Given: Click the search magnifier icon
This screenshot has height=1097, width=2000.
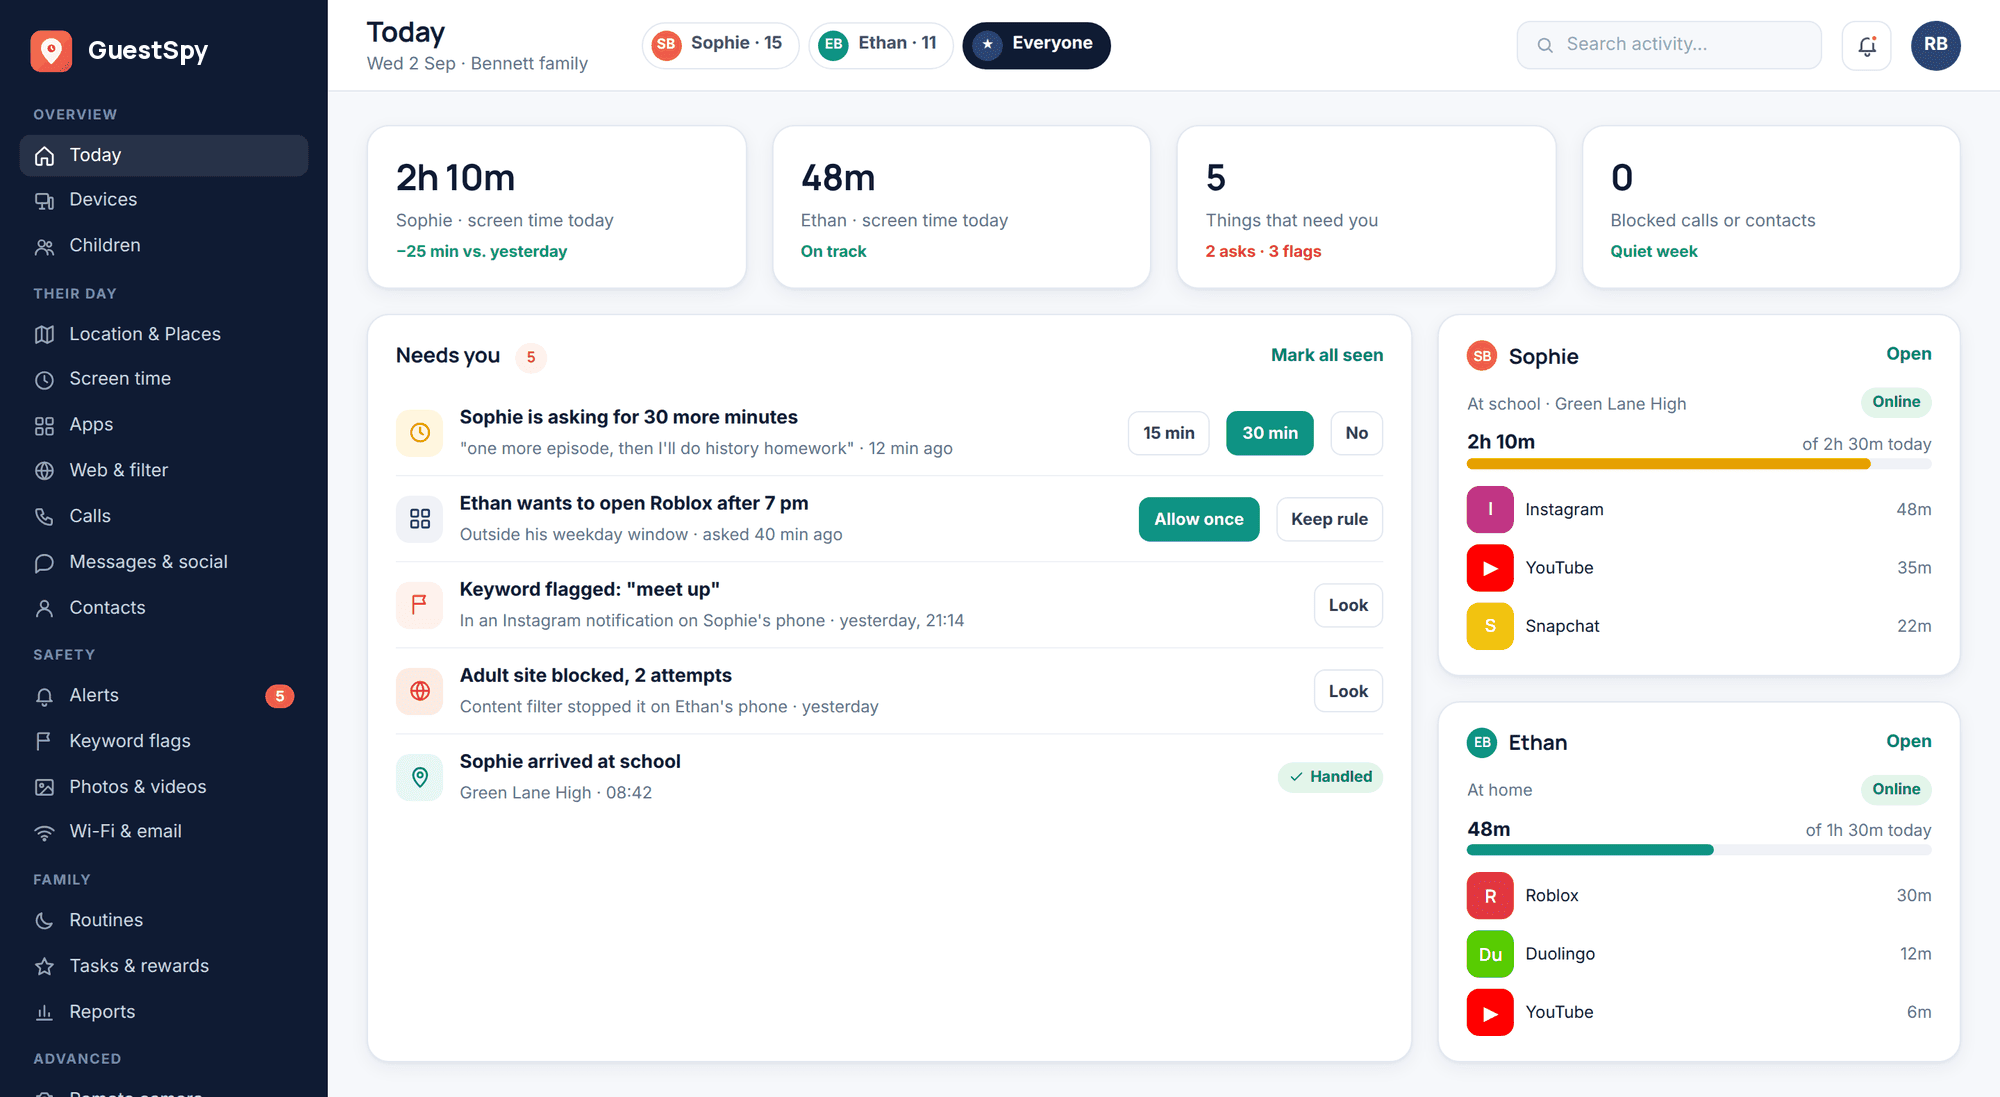Looking at the screenshot, I should [x=1545, y=45].
